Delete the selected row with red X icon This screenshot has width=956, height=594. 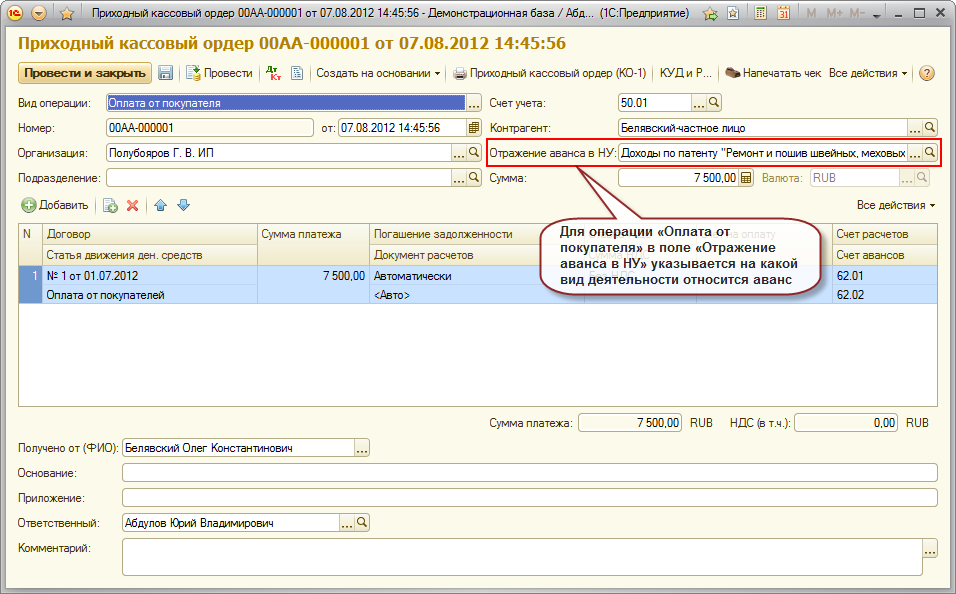pyautogui.click(x=132, y=205)
